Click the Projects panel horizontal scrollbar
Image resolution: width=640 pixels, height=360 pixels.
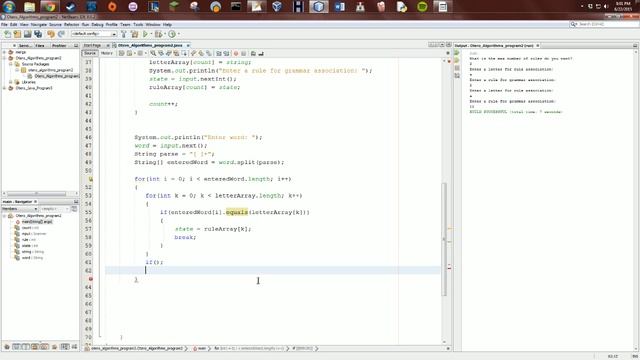pyautogui.click(x=37, y=193)
